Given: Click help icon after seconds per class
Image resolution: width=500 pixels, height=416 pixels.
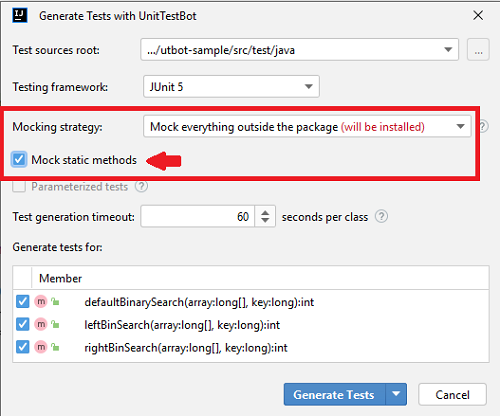Looking at the screenshot, I should [381, 217].
